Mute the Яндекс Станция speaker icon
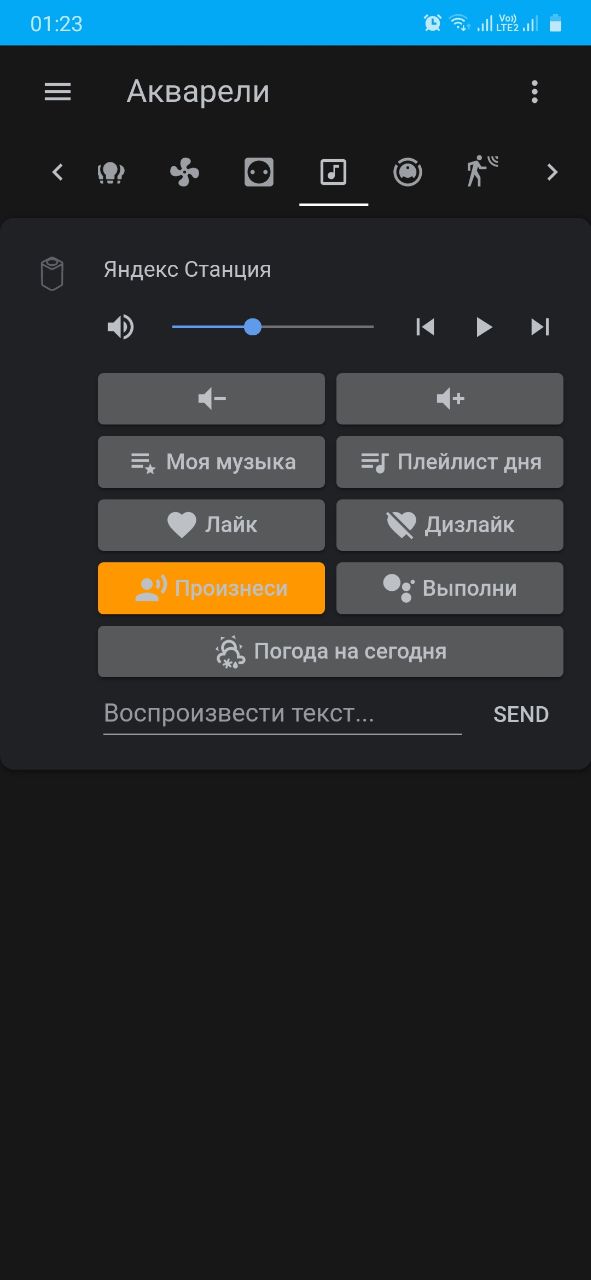The height and width of the screenshot is (1280, 591). [x=121, y=327]
